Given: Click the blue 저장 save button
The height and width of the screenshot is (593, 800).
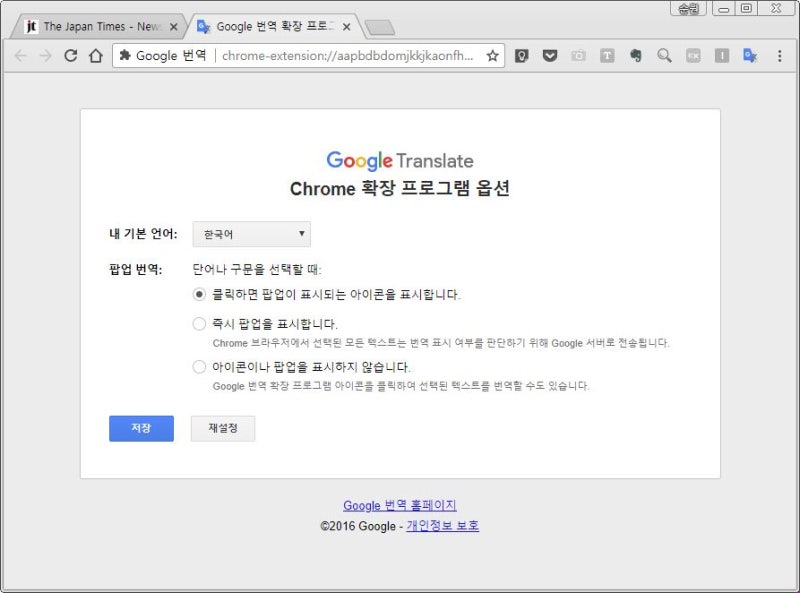Looking at the screenshot, I should pyautogui.click(x=141, y=428).
